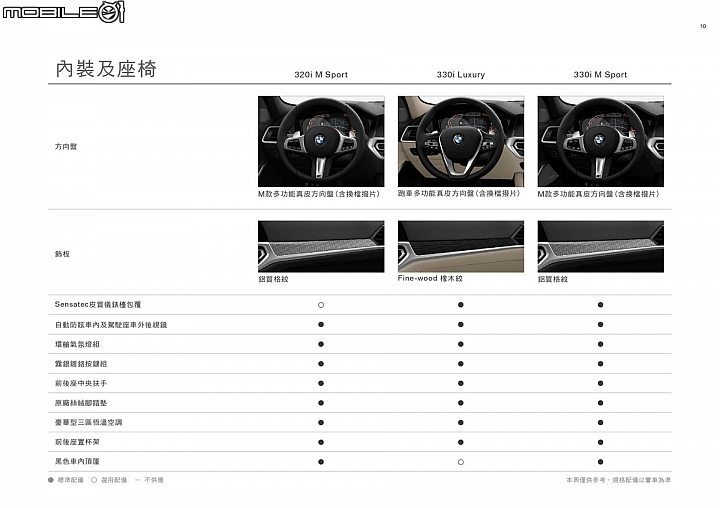Click M款多功能真皮方向盤 caption under 320i M Sport
720x508 pixels.
[x=319, y=194]
